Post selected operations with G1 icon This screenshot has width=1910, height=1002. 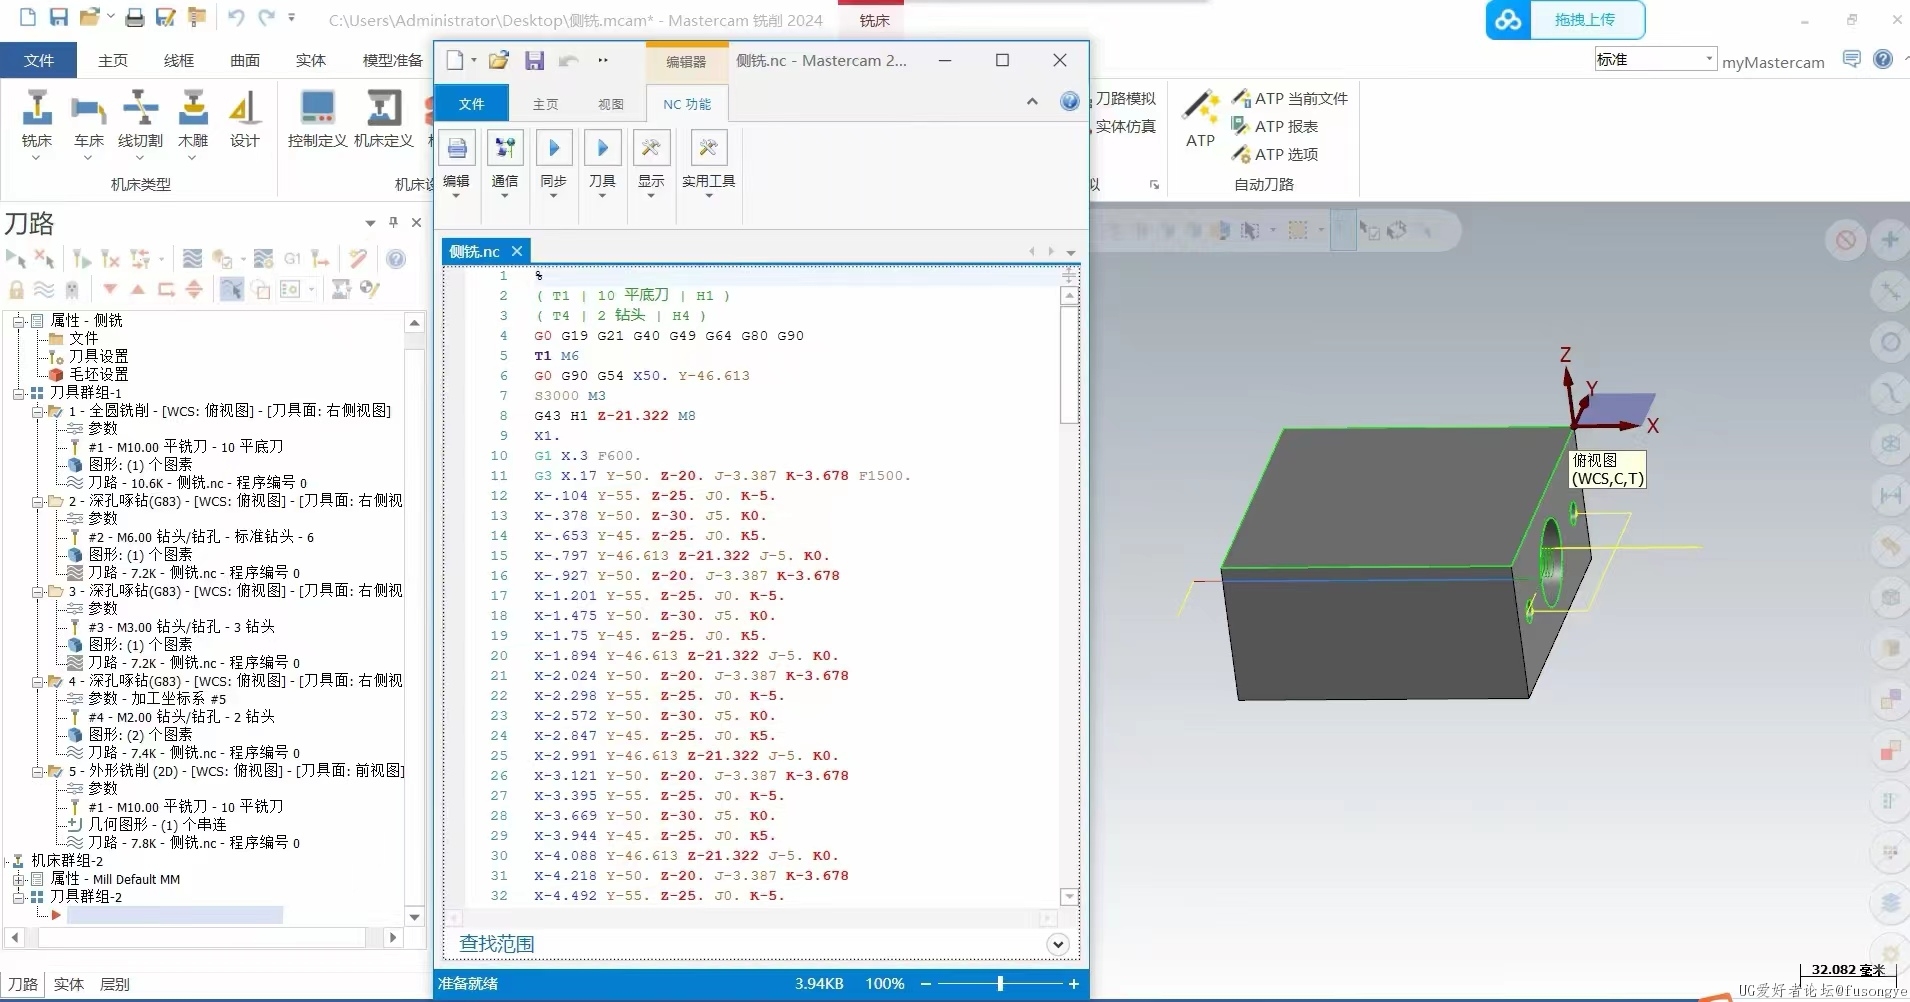tap(292, 259)
